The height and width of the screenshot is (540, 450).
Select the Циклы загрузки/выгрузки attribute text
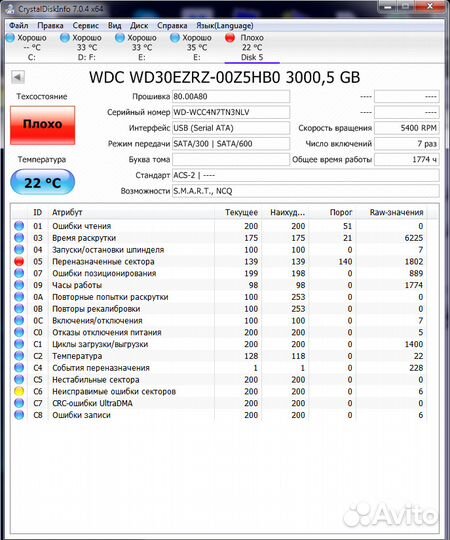100,344
